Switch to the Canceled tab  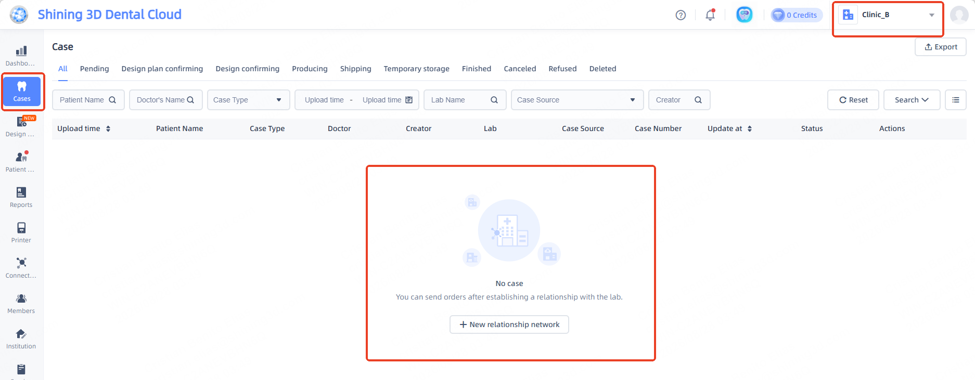[520, 69]
